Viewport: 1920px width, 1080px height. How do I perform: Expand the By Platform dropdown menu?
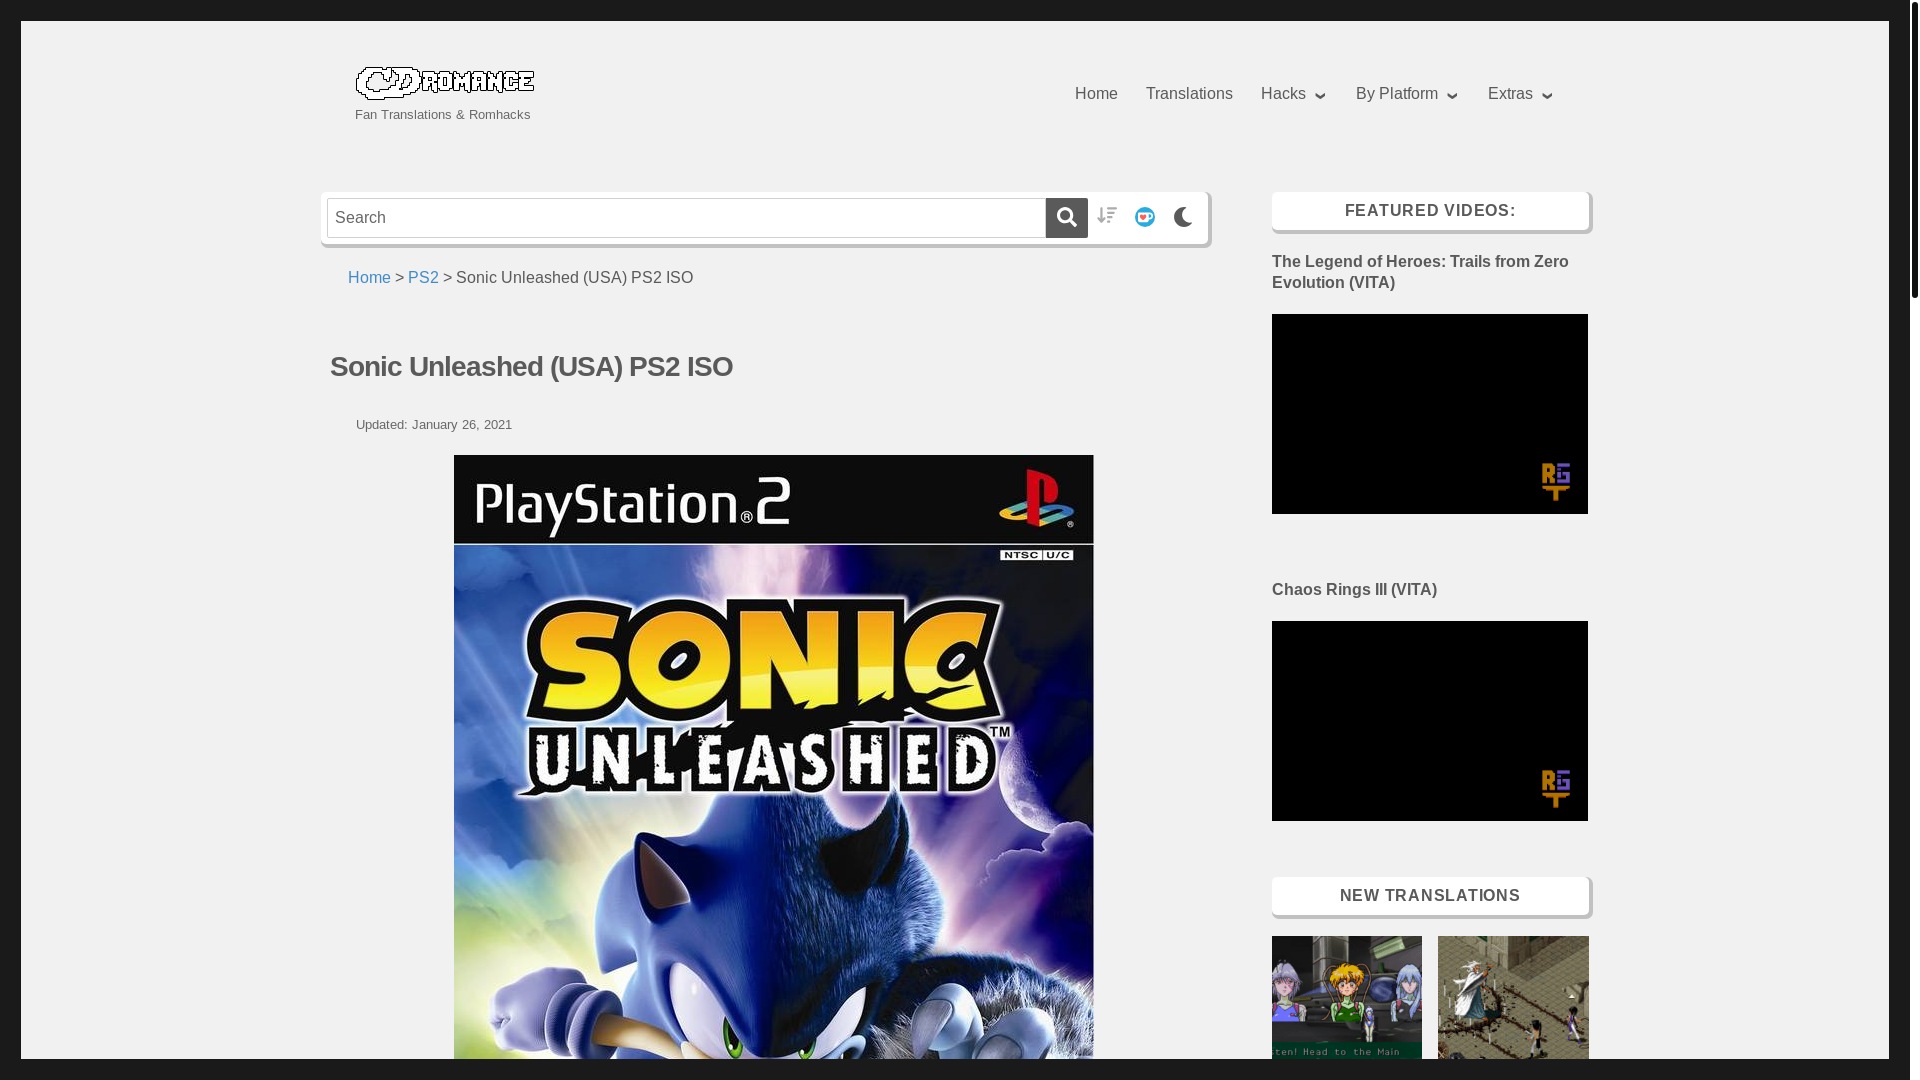point(1407,94)
